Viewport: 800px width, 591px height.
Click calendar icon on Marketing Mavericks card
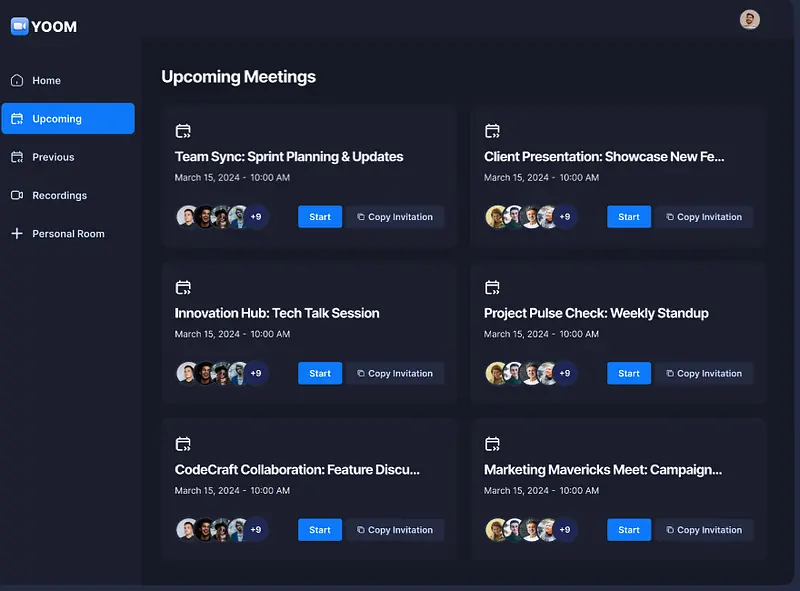pyautogui.click(x=492, y=444)
